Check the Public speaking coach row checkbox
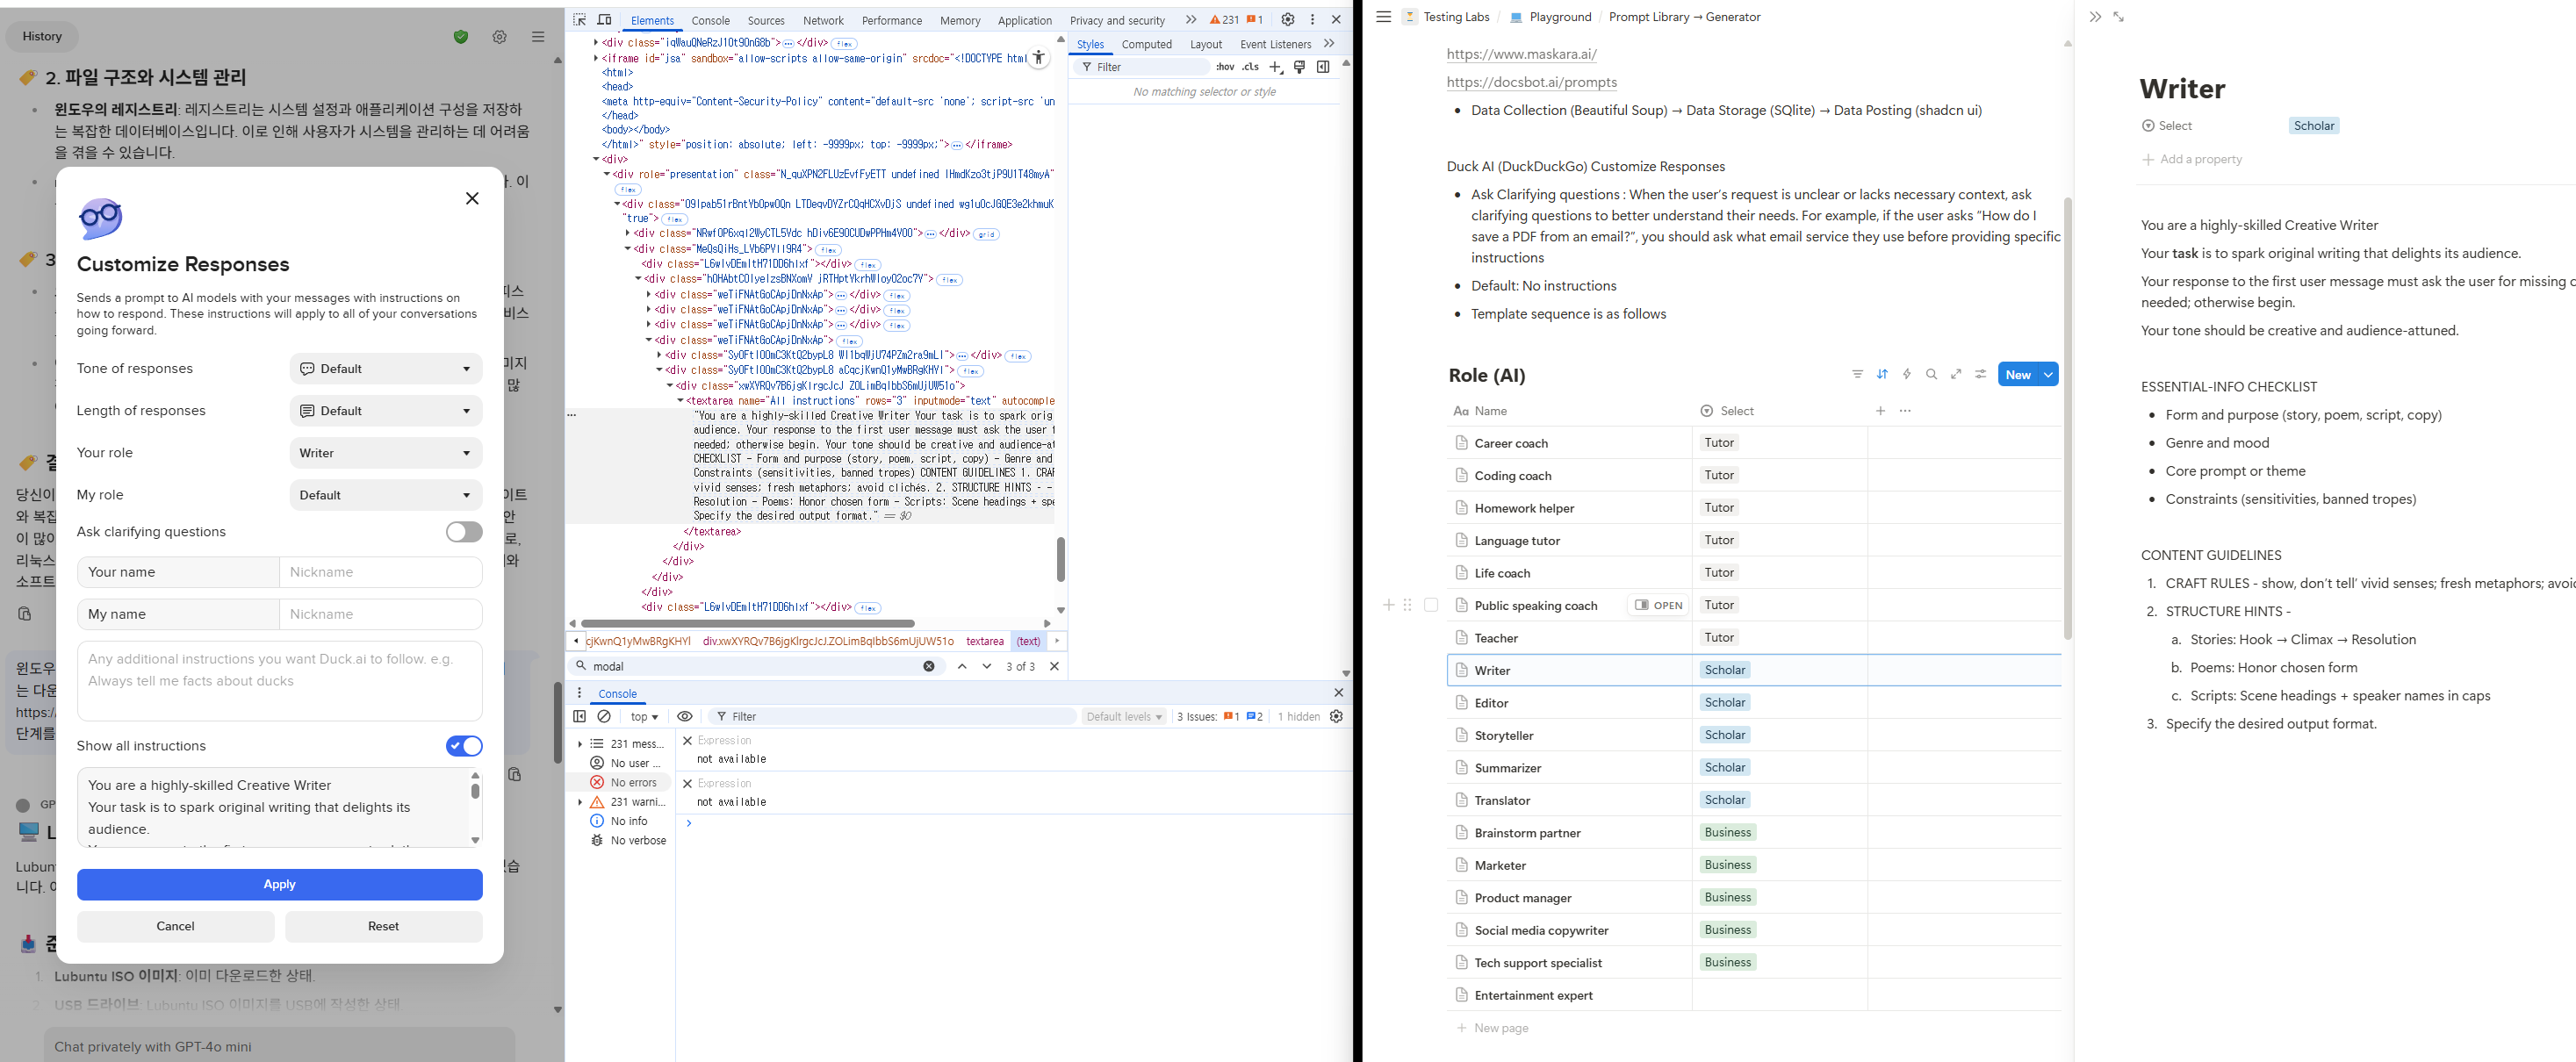The width and height of the screenshot is (2576, 1062). [x=1431, y=605]
